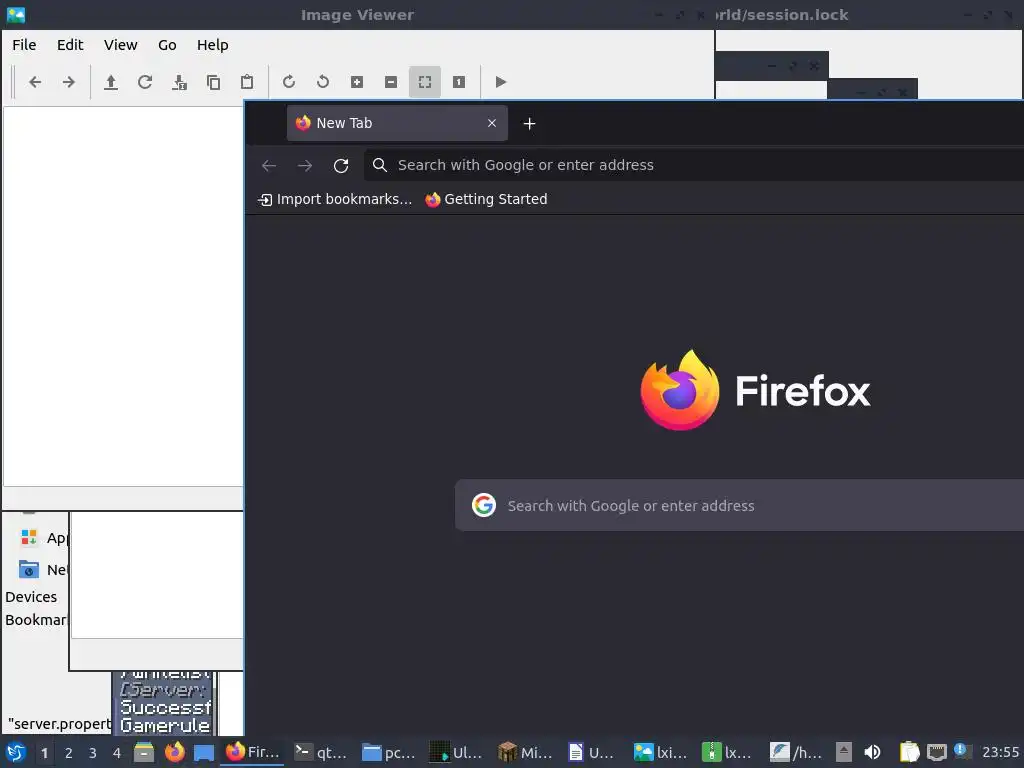Open the Help menu in Image Viewer
Screen dimensions: 1024x768
212,45
